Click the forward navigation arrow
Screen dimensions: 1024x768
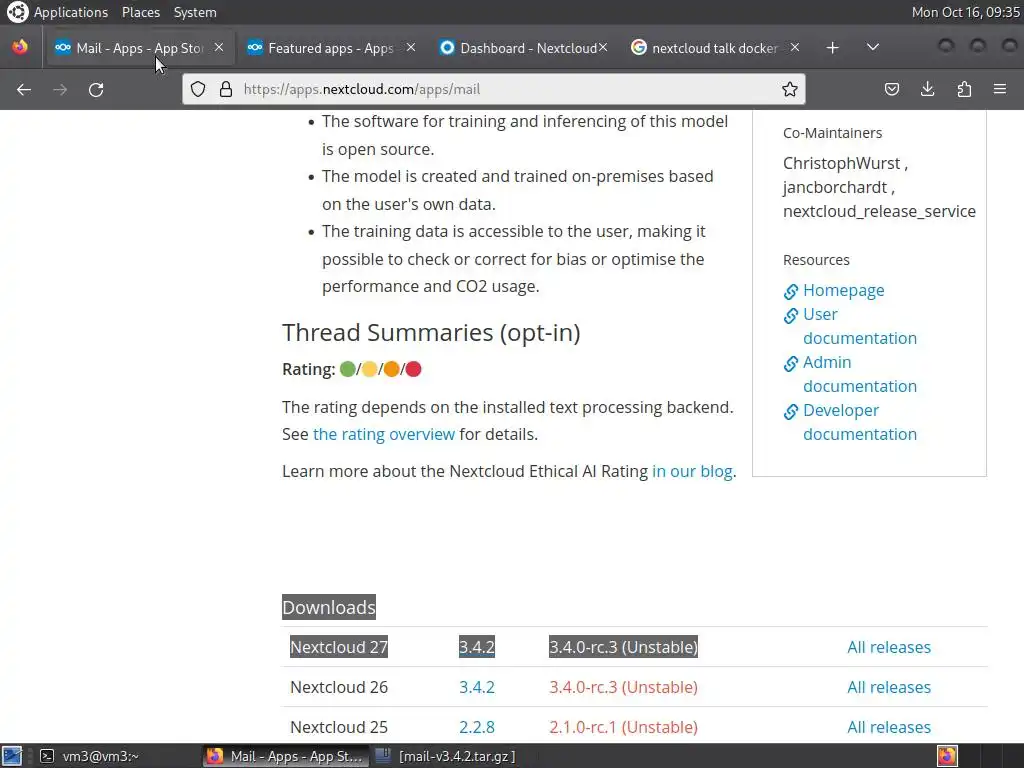pos(60,89)
